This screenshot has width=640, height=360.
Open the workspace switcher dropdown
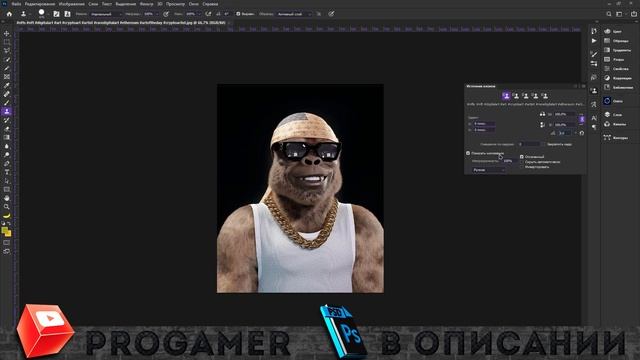coord(620,14)
